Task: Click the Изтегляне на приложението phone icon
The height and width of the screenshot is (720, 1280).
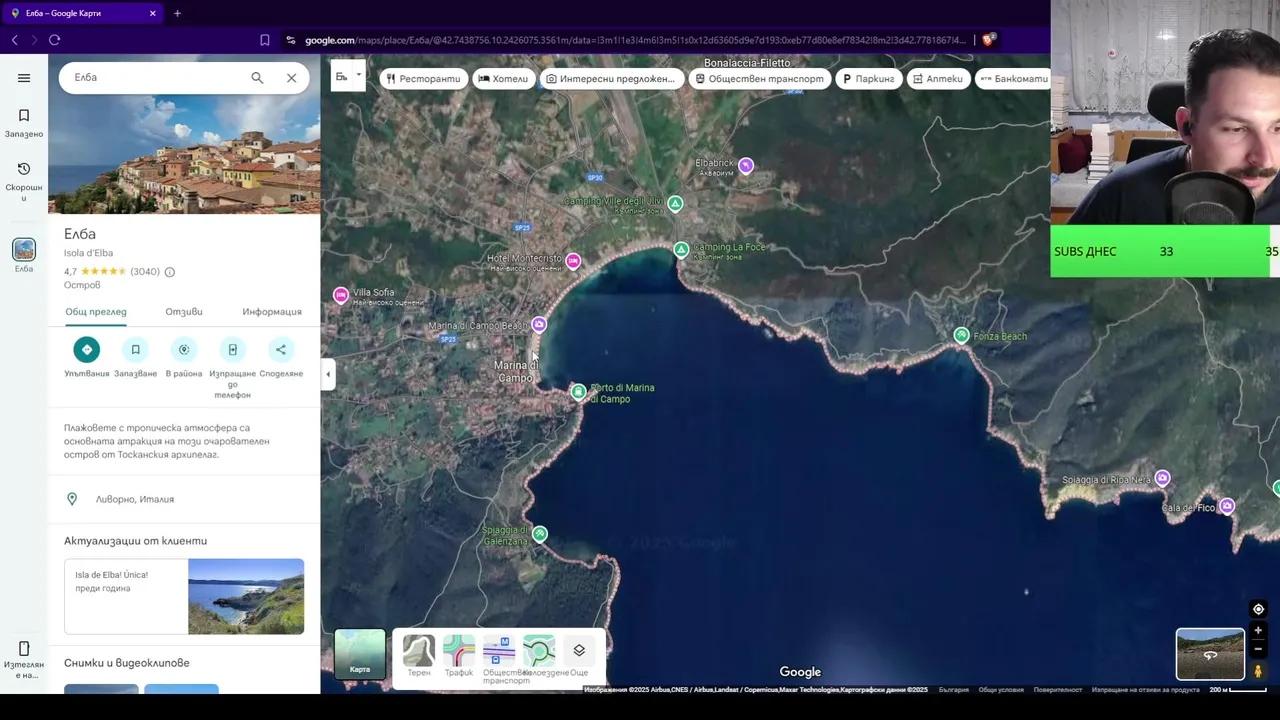Action: tap(24, 649)
